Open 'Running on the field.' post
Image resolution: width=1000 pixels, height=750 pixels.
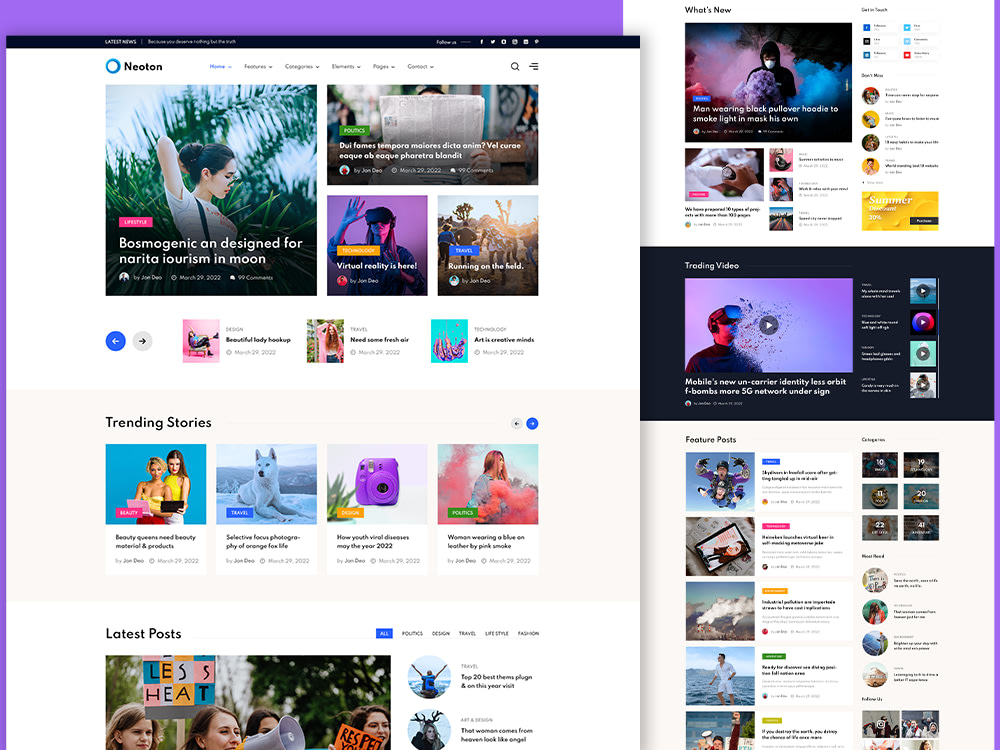coord(486,266)
